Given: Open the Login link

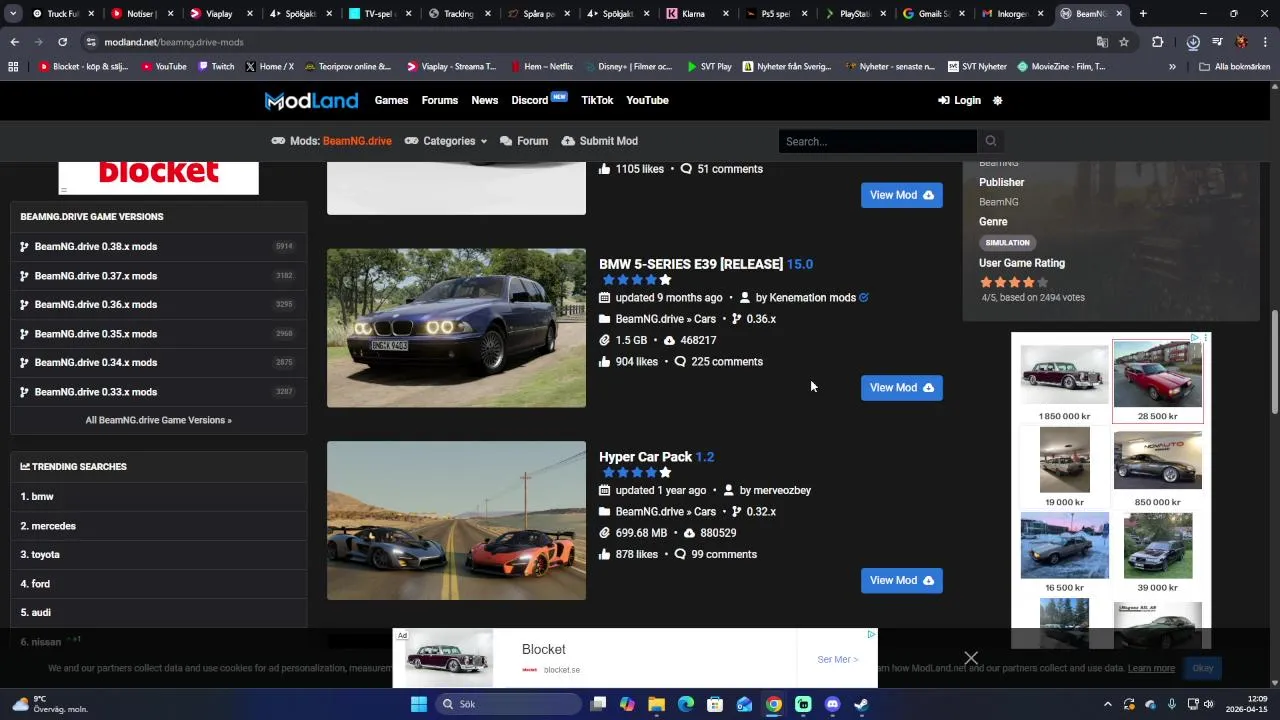Looking at the screenshot, I should coord(959,100).
